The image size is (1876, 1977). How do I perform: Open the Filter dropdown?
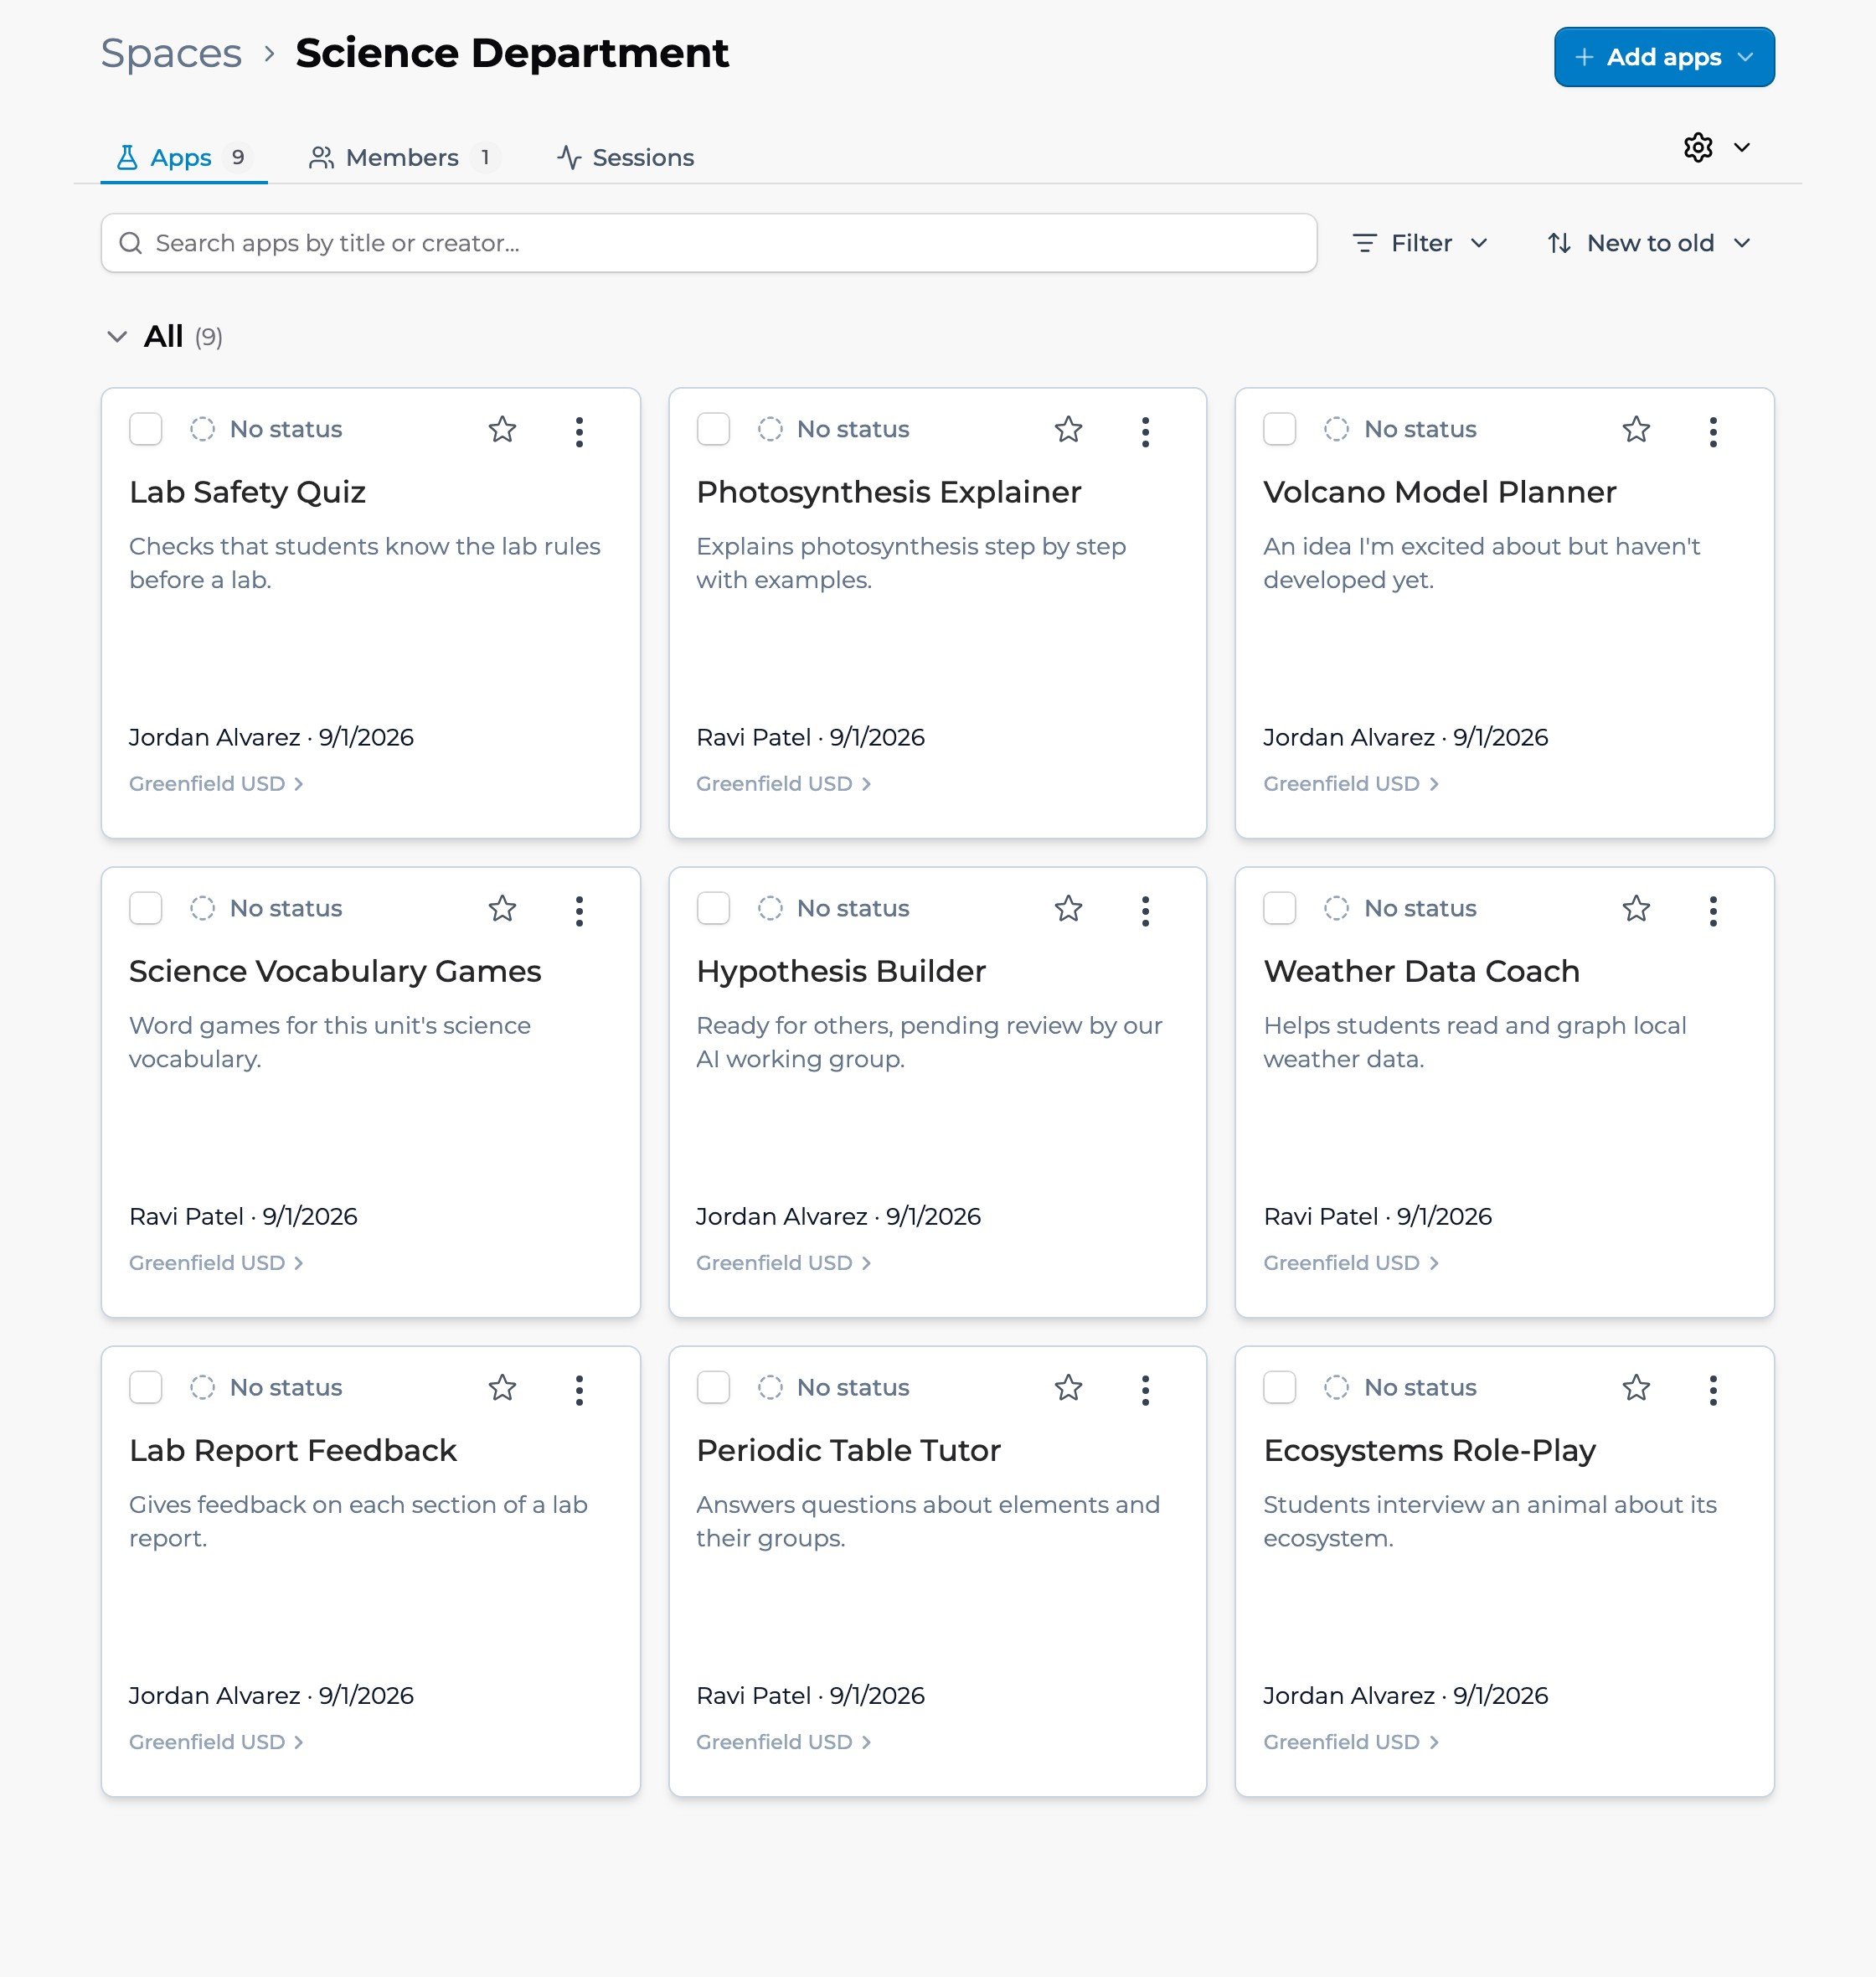[x=1420, y=243]
